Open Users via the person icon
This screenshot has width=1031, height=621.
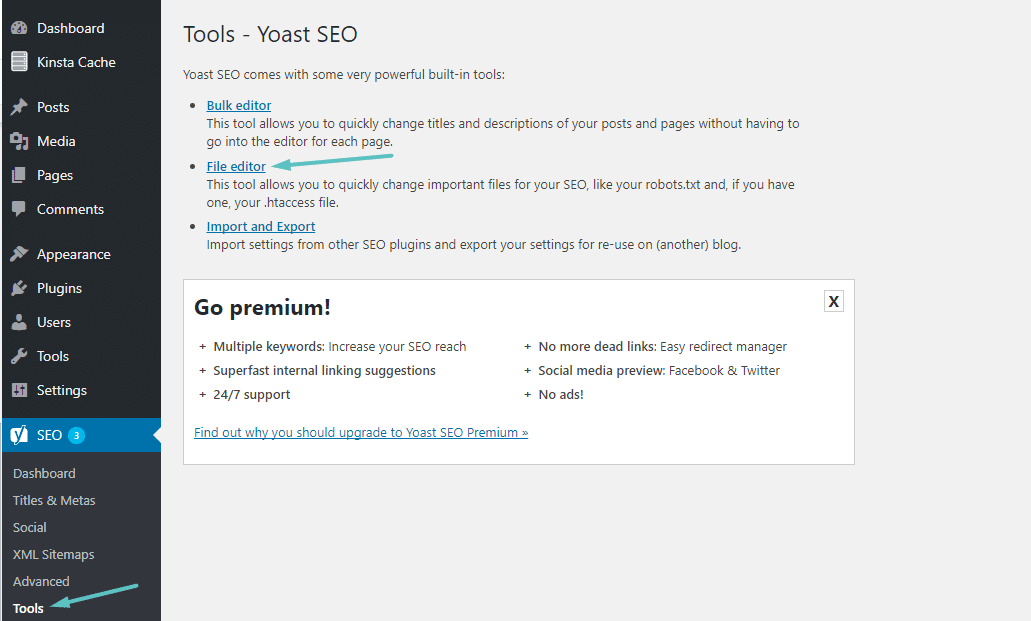point(21,321)
